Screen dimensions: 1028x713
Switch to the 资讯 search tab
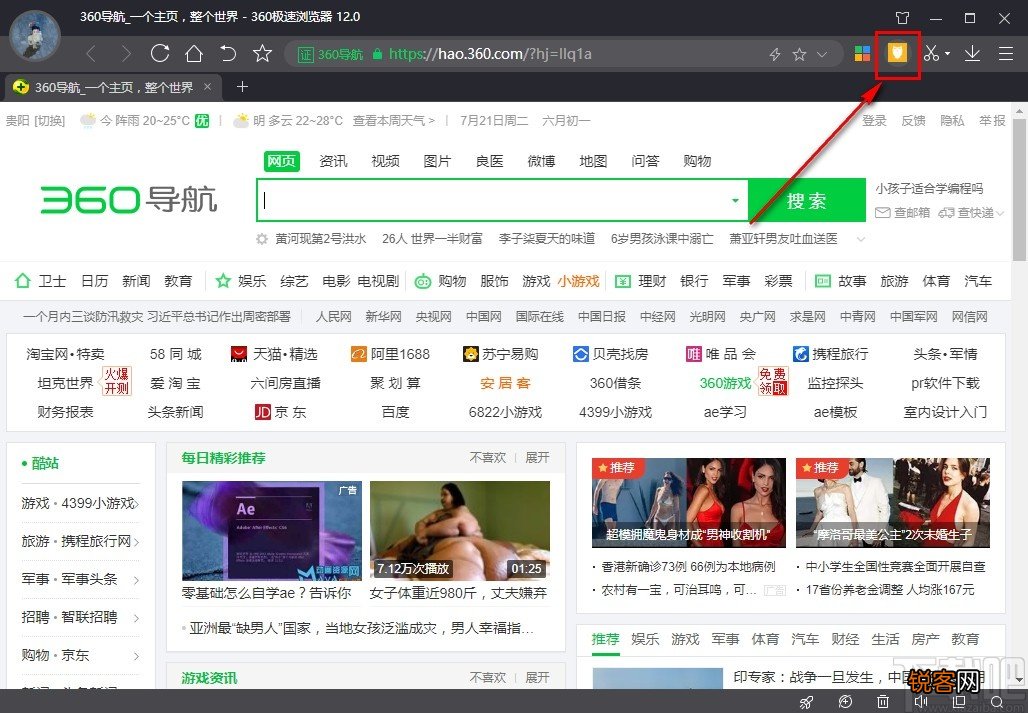(333, 162)
